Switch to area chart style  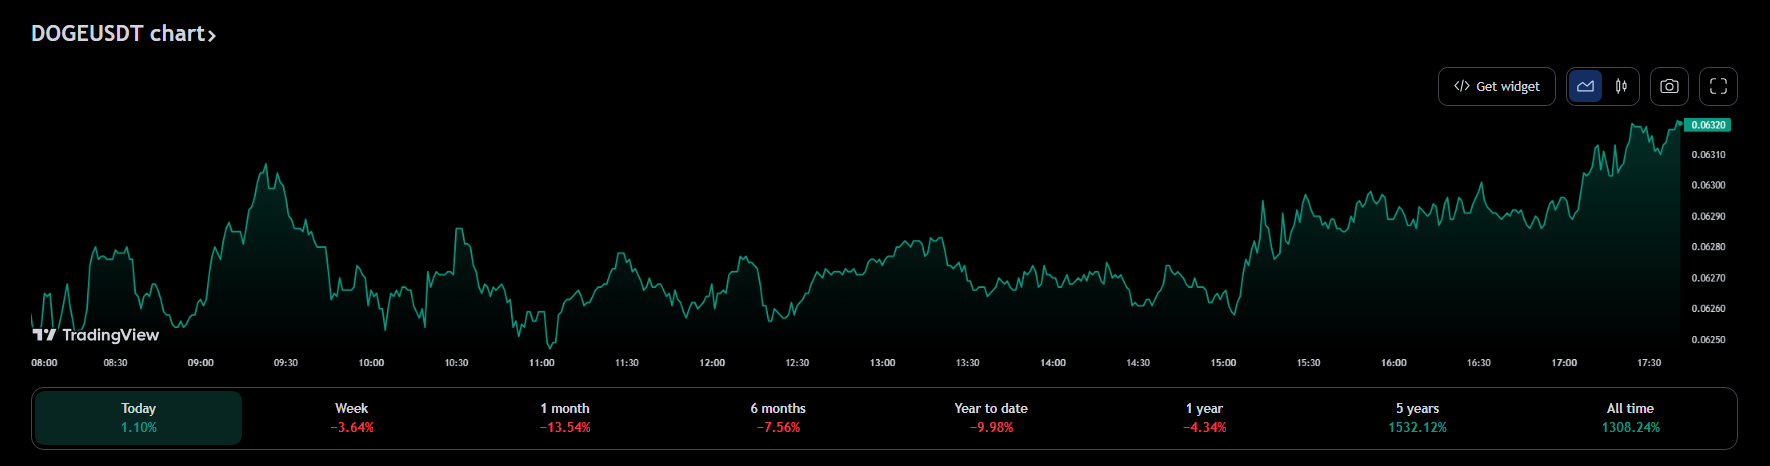pos(1585,87)
